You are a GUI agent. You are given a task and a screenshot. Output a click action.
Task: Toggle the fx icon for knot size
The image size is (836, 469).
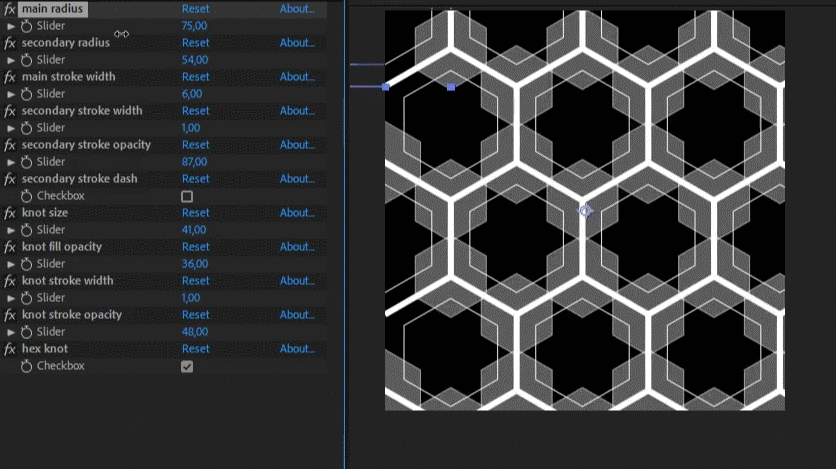(x=10, y=213)
